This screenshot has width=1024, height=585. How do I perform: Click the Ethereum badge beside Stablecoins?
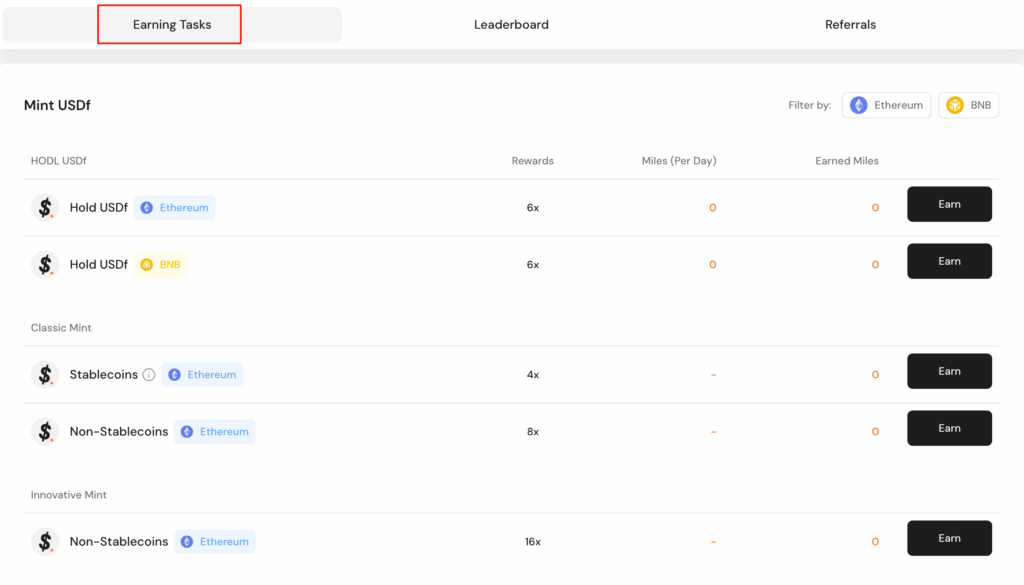[202, 375]
